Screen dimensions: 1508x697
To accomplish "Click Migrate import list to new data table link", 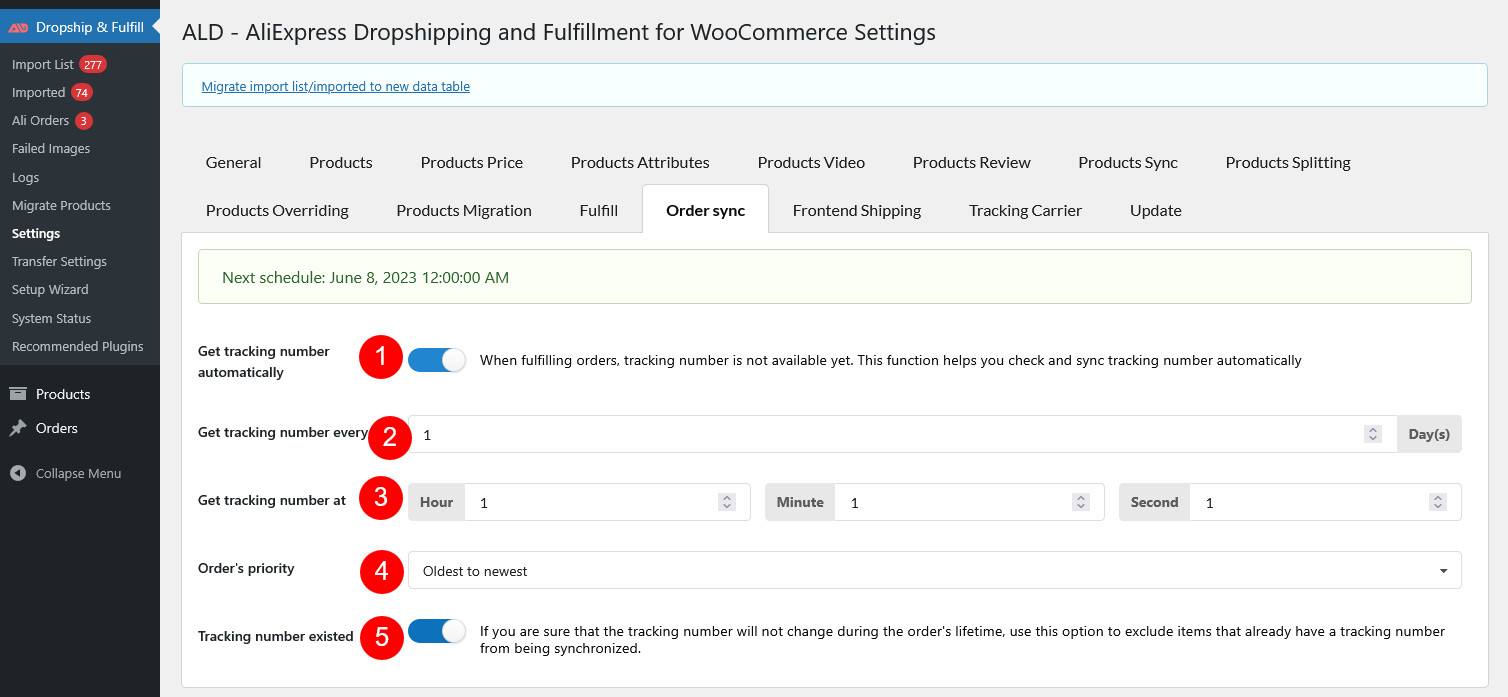I will (x=336, y=87).
